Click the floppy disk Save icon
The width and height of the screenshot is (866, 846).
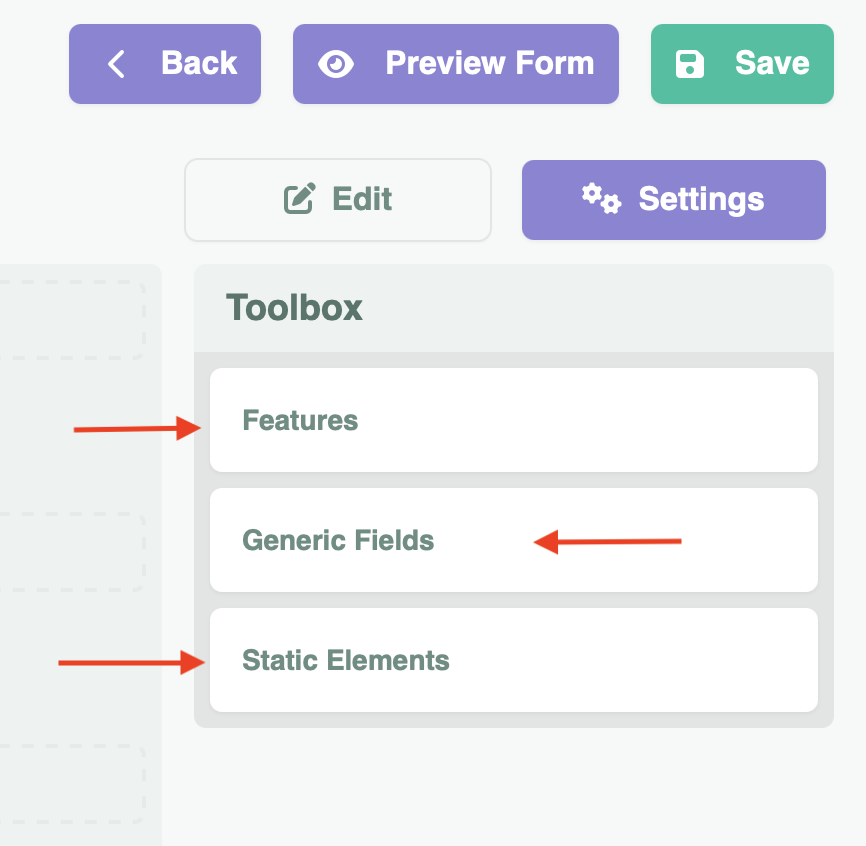click(x=690, y=65)
